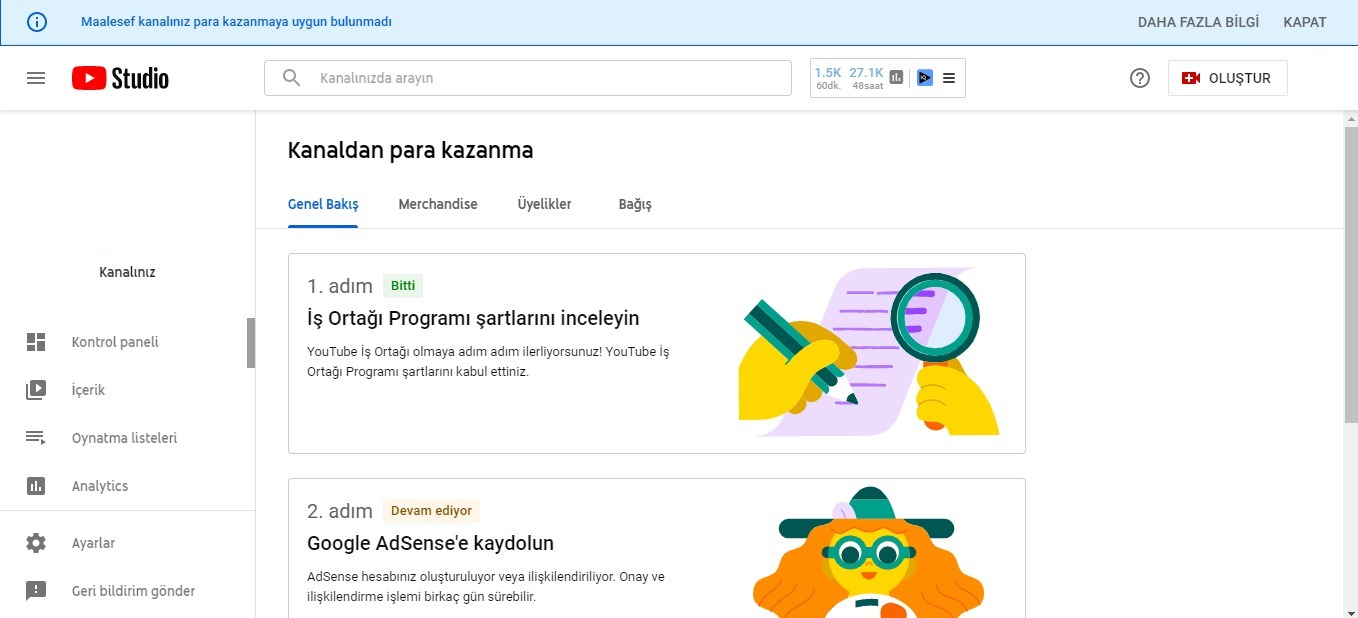The width and height of the screenshot is (1358, 618).
Task: Select the Bağış tab
Action: (635, 204)
